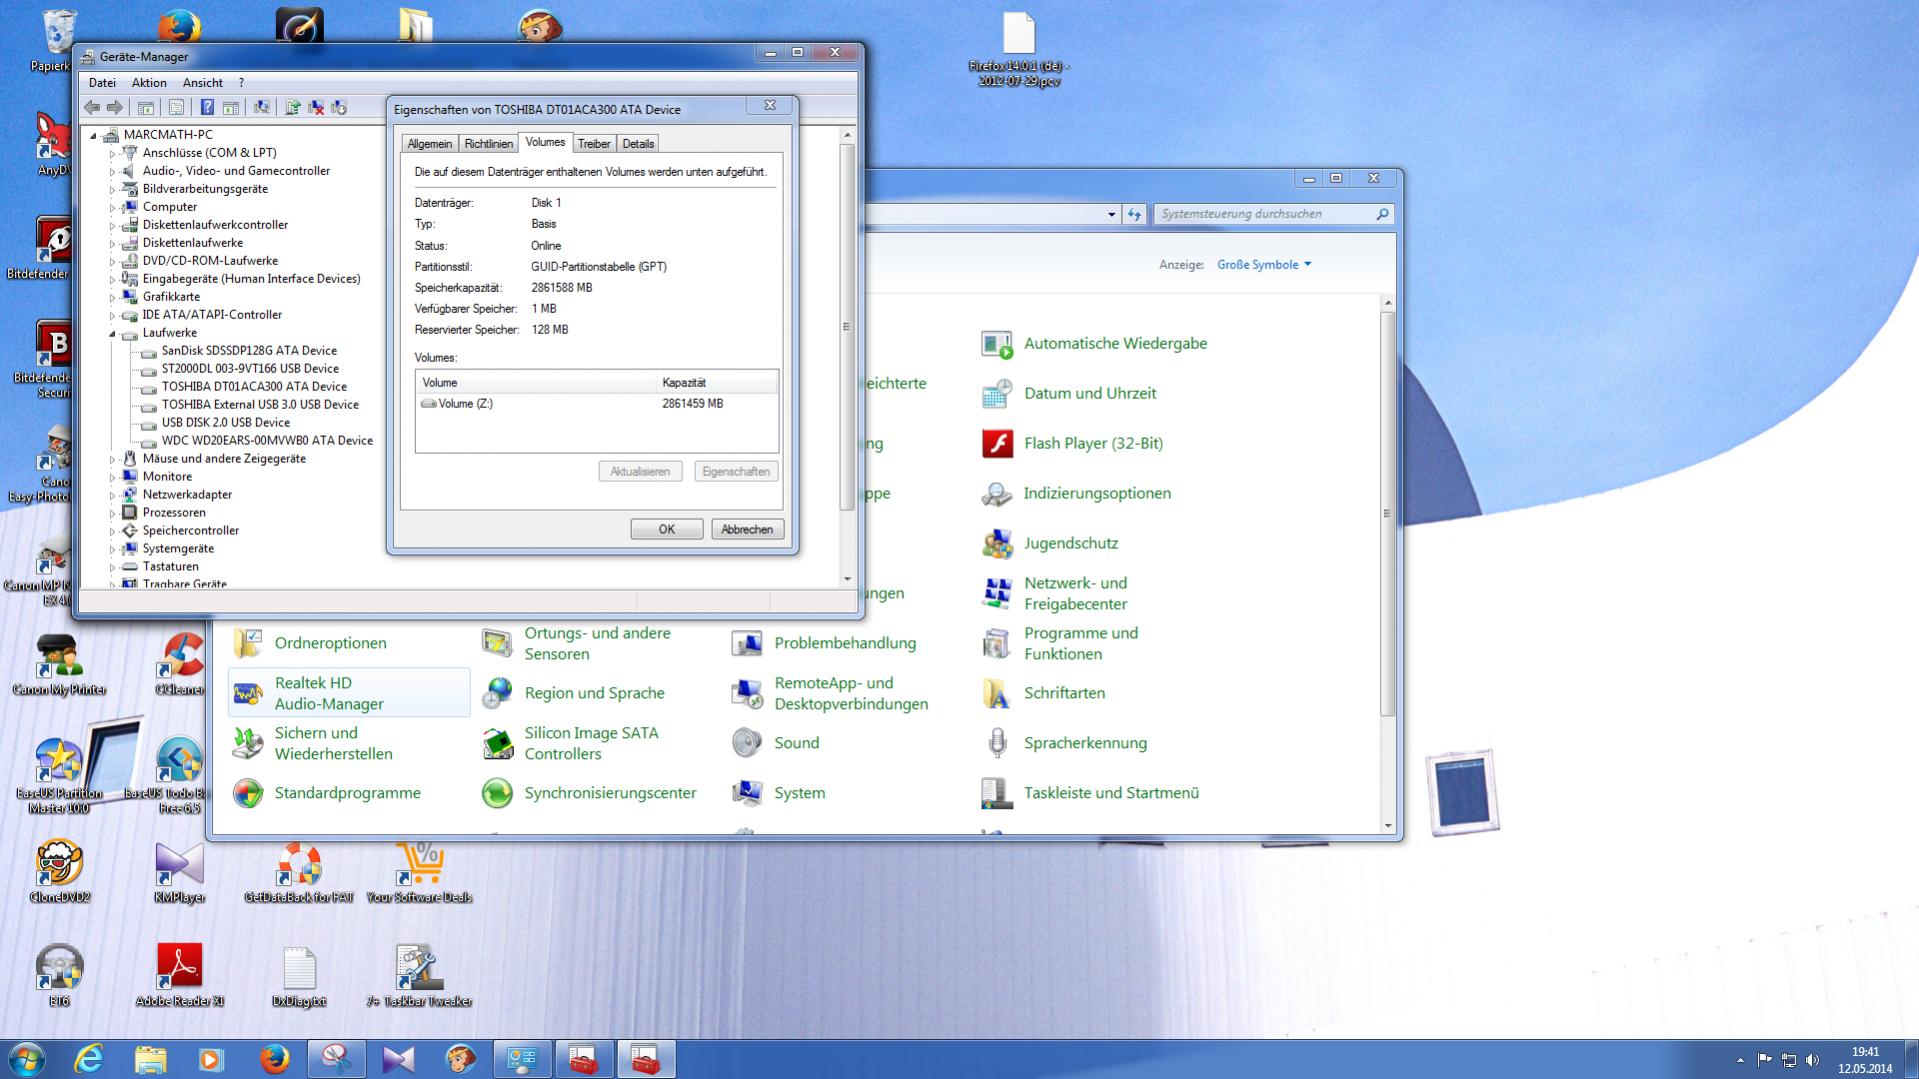
Task: Expand the Netzwerkadapter tree node
Action: pos(112,495)
